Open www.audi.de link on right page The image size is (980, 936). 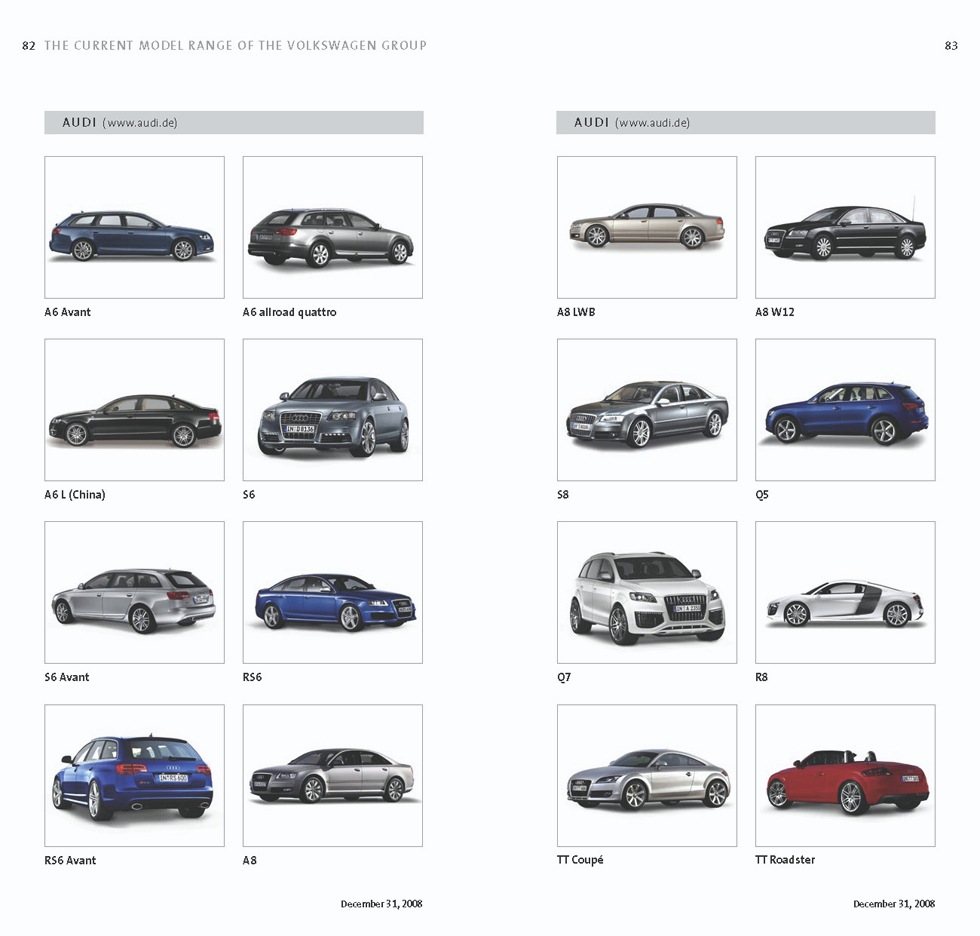pyautogui.click(x=652, y=123)
